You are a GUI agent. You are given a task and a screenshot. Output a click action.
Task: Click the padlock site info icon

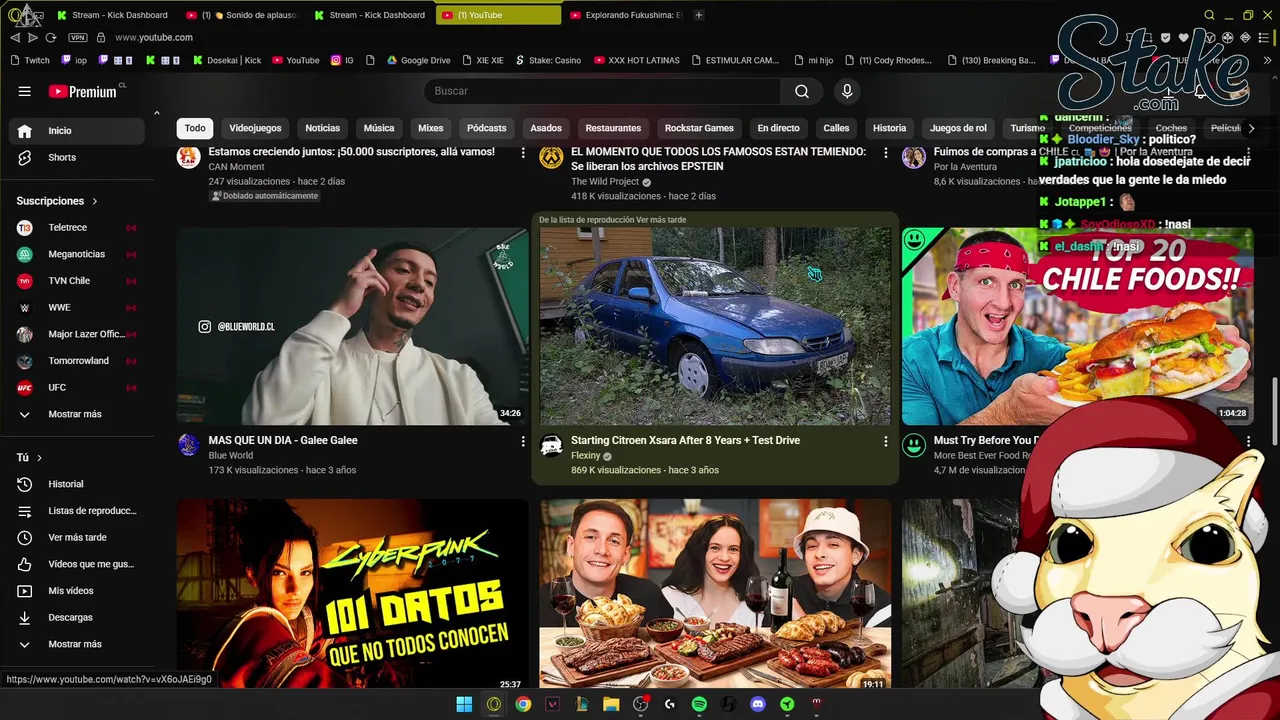point(100,37)
